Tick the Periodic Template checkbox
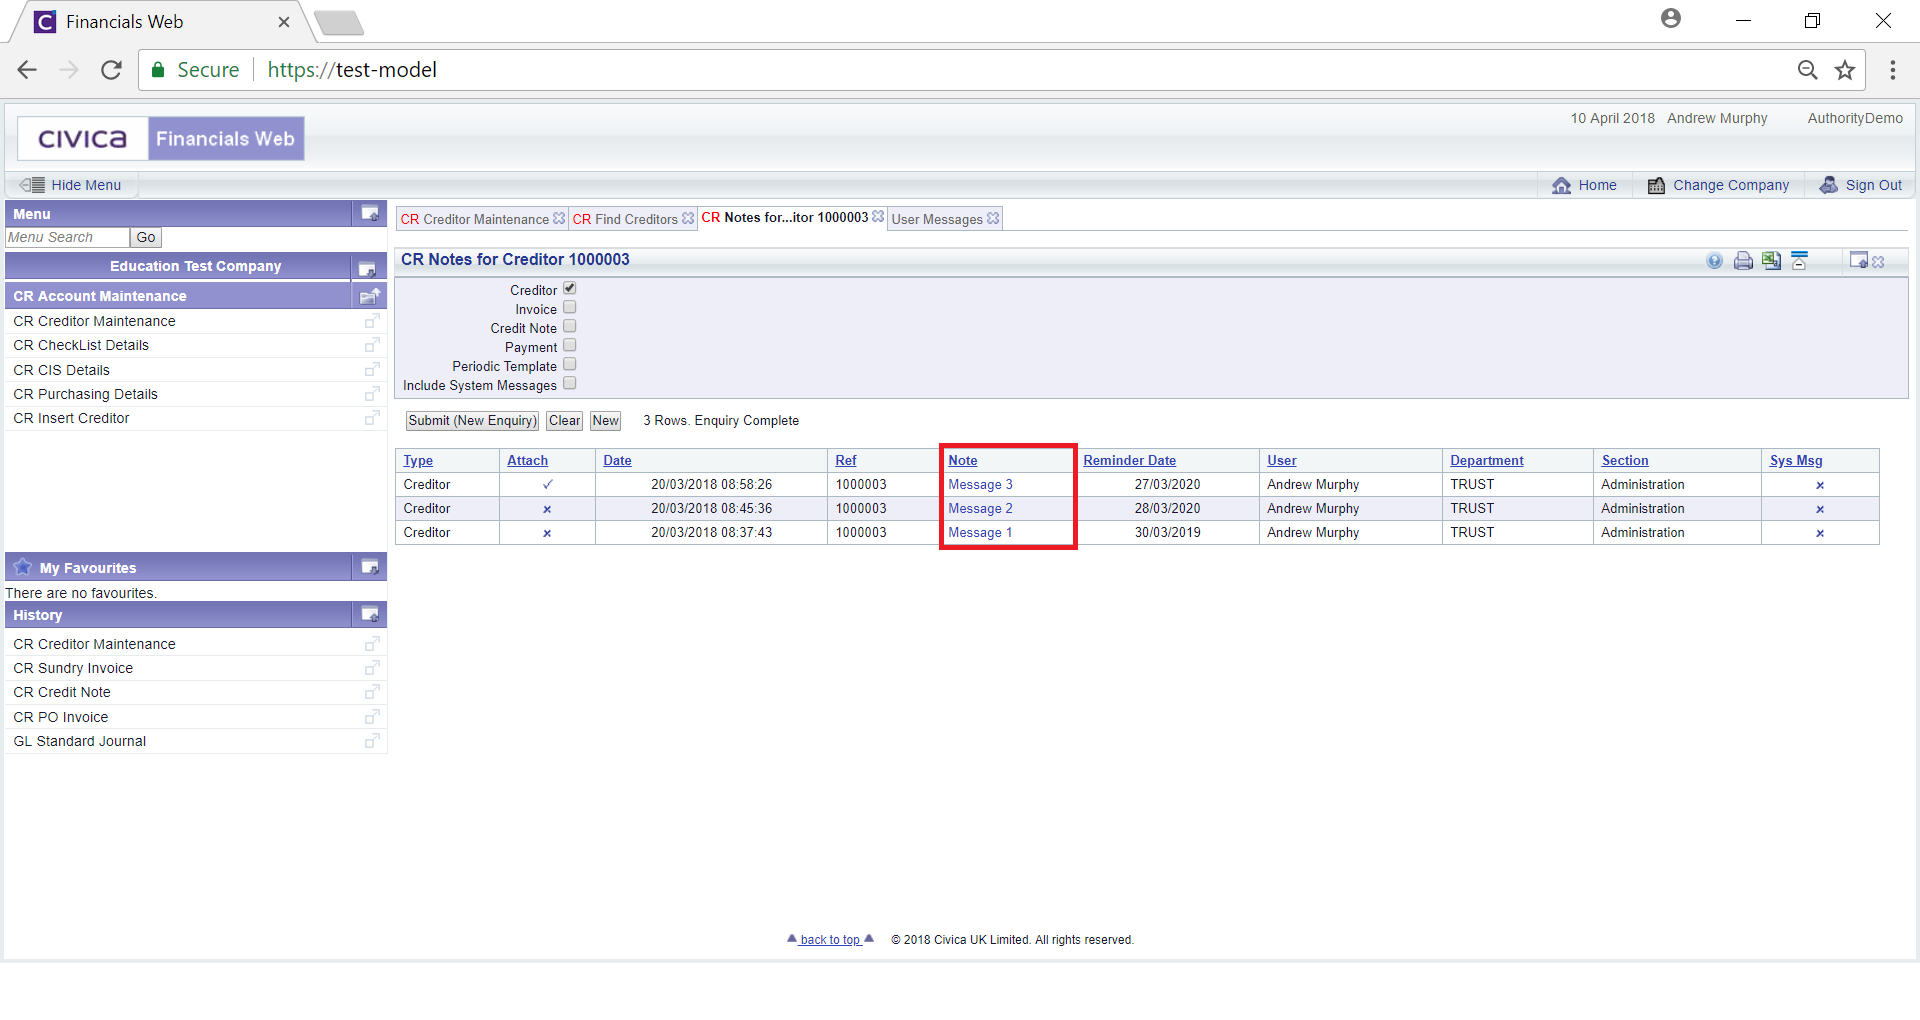The width and height of the screenshot is (1920, 1020). coord(570,365)
